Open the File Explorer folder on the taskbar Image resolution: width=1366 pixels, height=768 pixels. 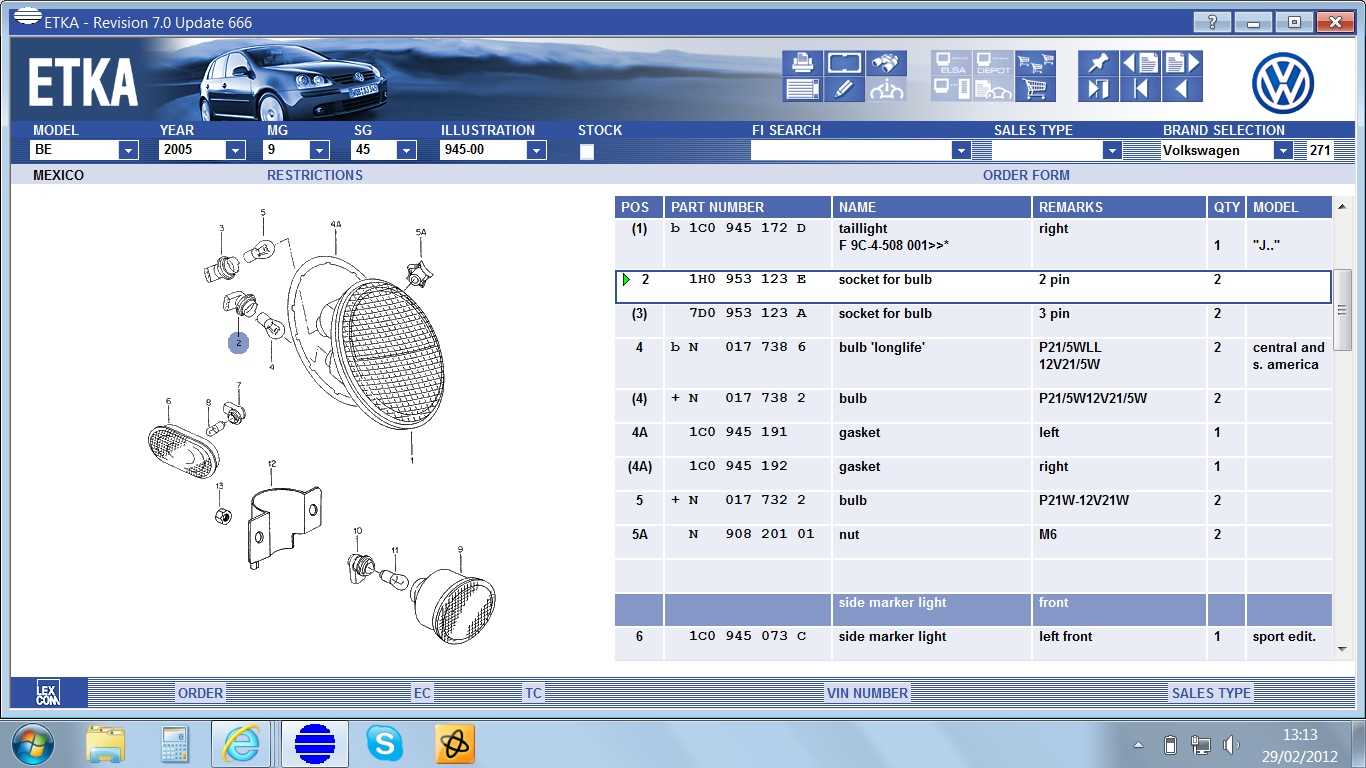click(105, 744)
